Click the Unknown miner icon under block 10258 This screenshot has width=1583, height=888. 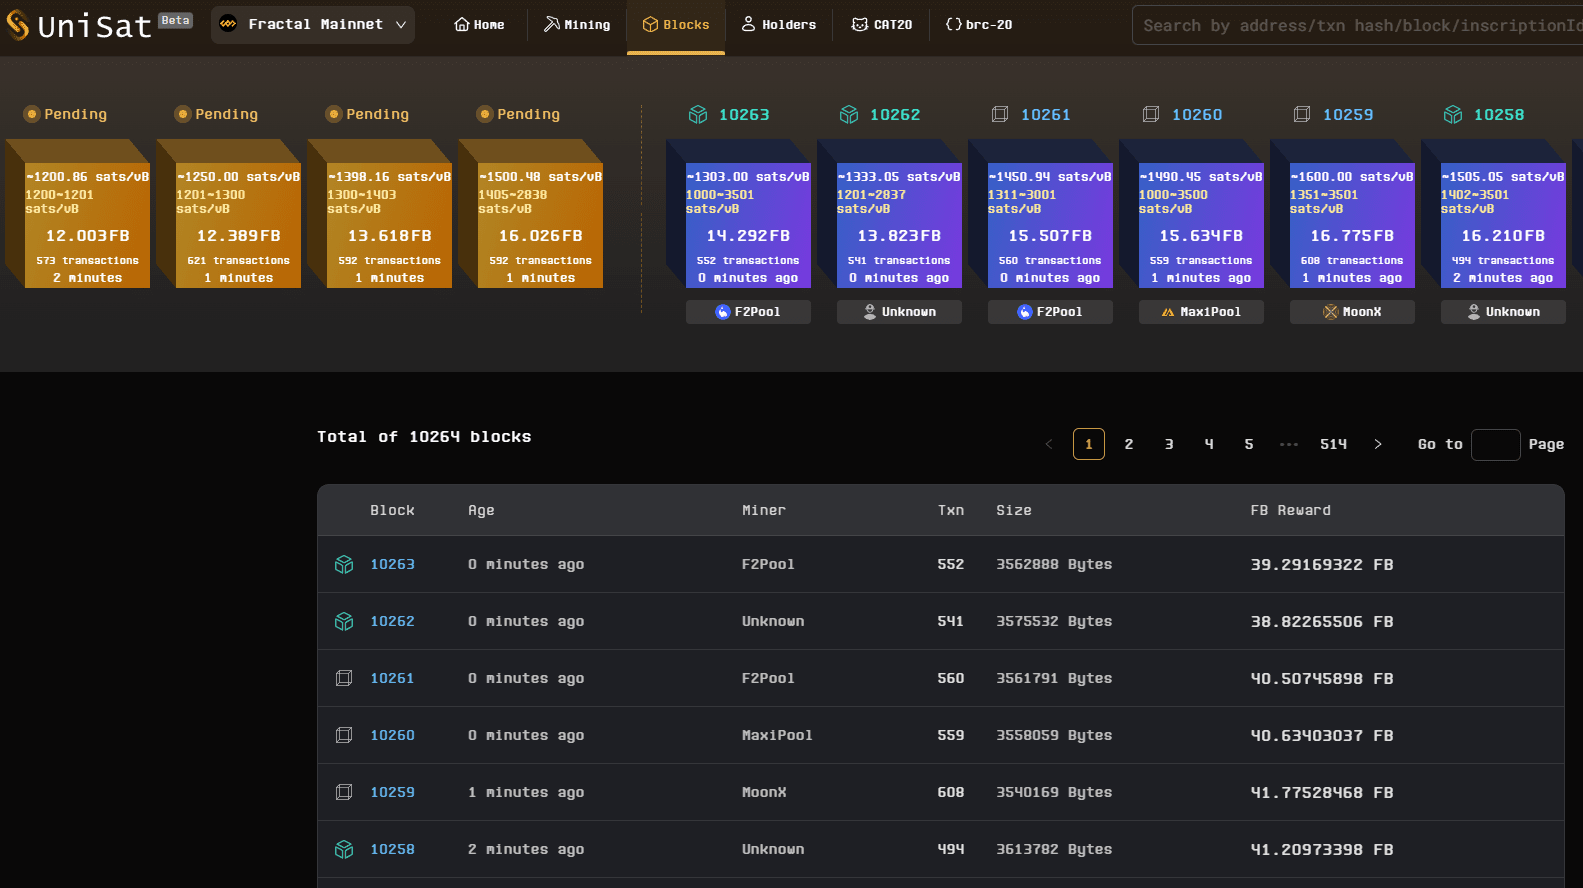(x=1473, y=312)
